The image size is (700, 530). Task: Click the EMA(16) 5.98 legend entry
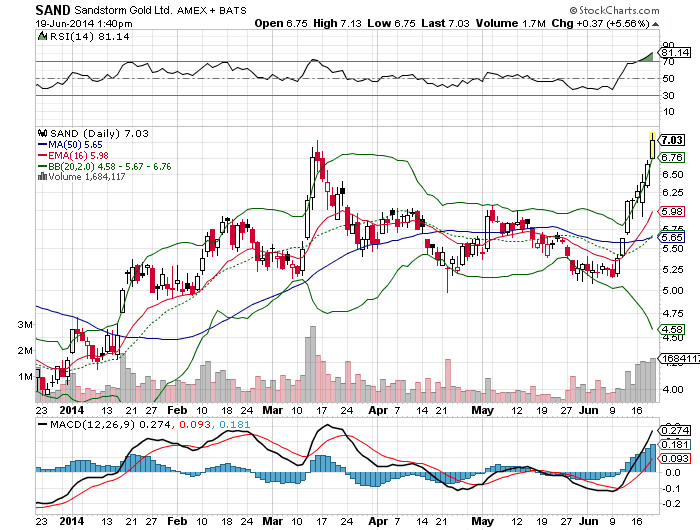click(78, 155)
